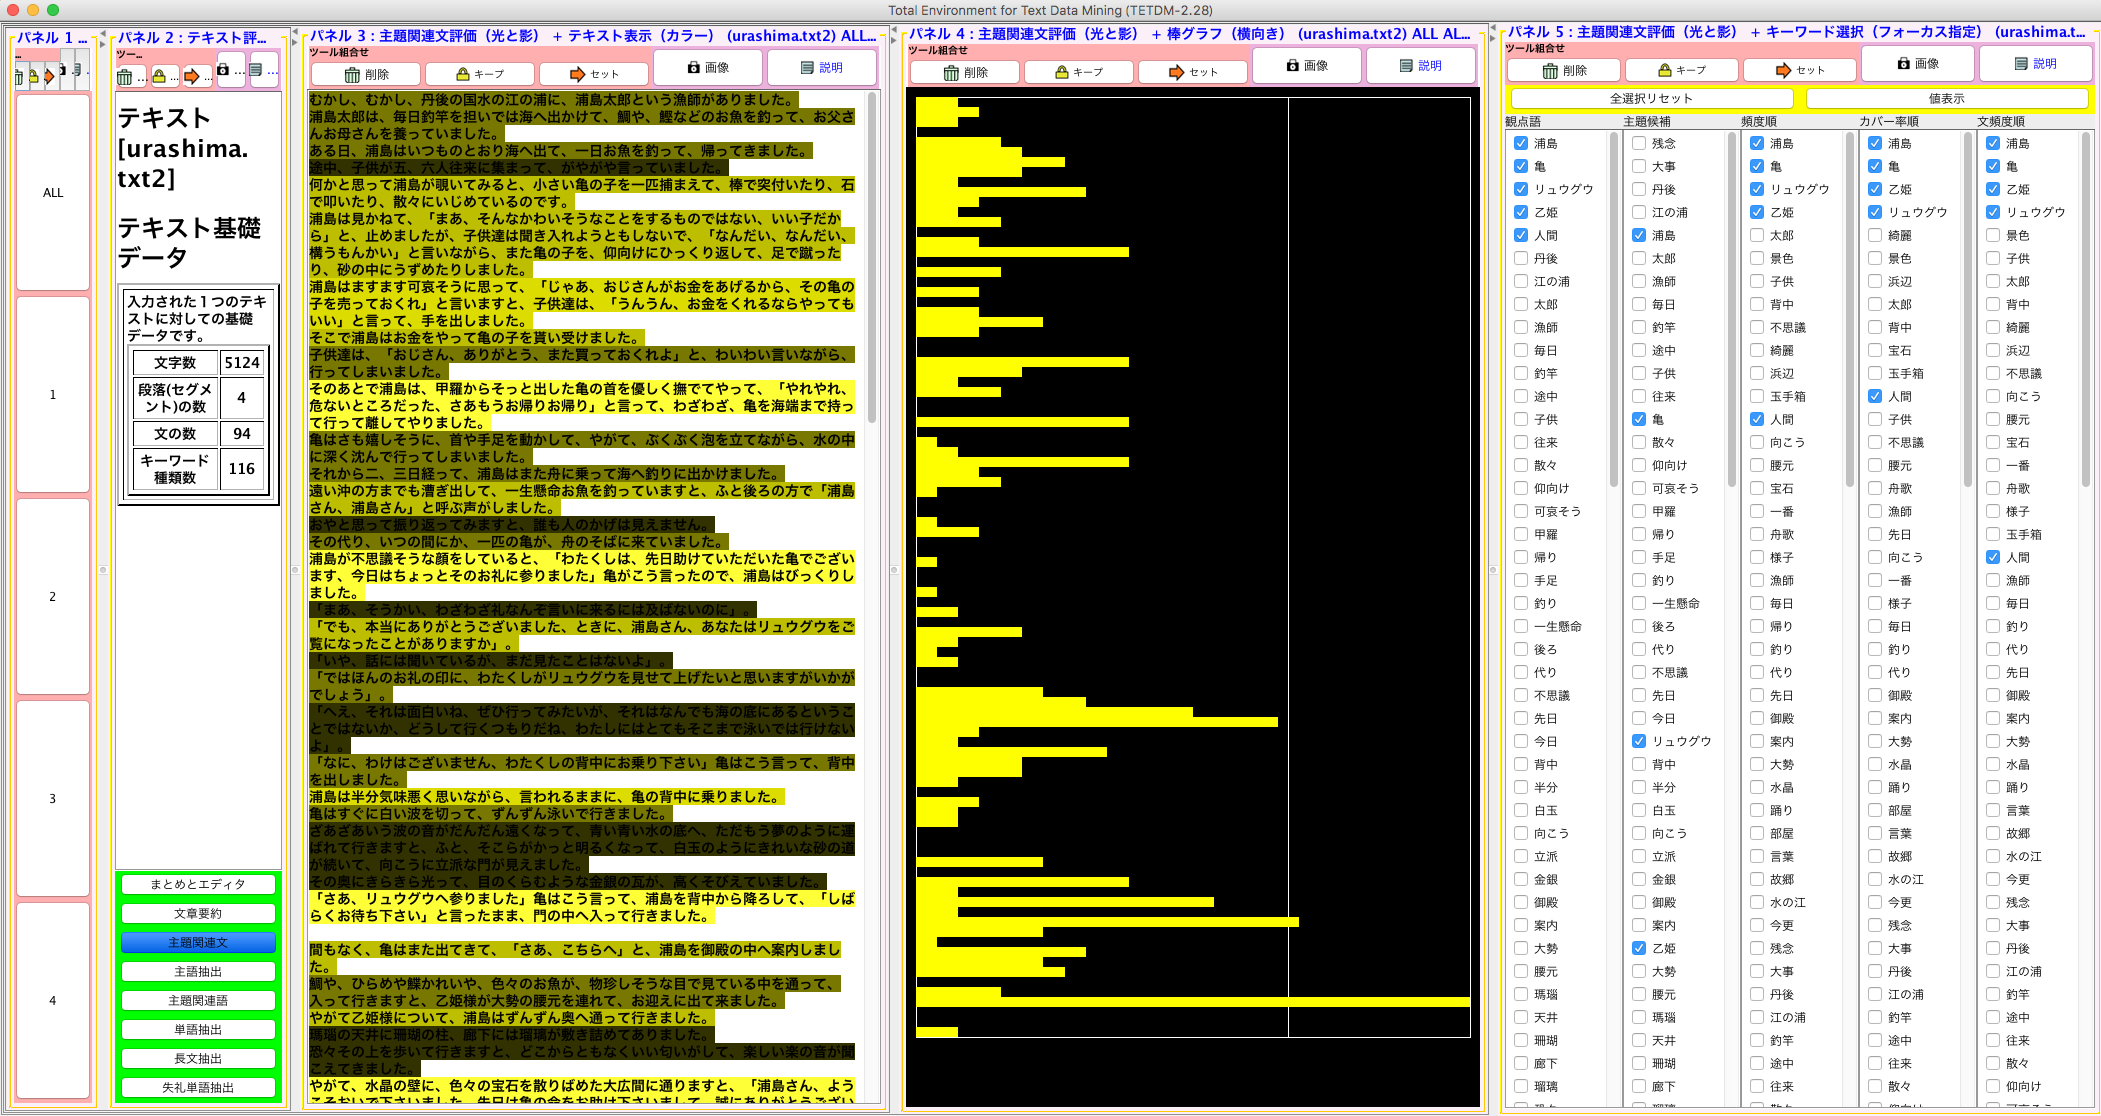2101x1116 pixels.
Task: Click the camera 画像 icon in Panel 4
Action: tap(1293, 65)
